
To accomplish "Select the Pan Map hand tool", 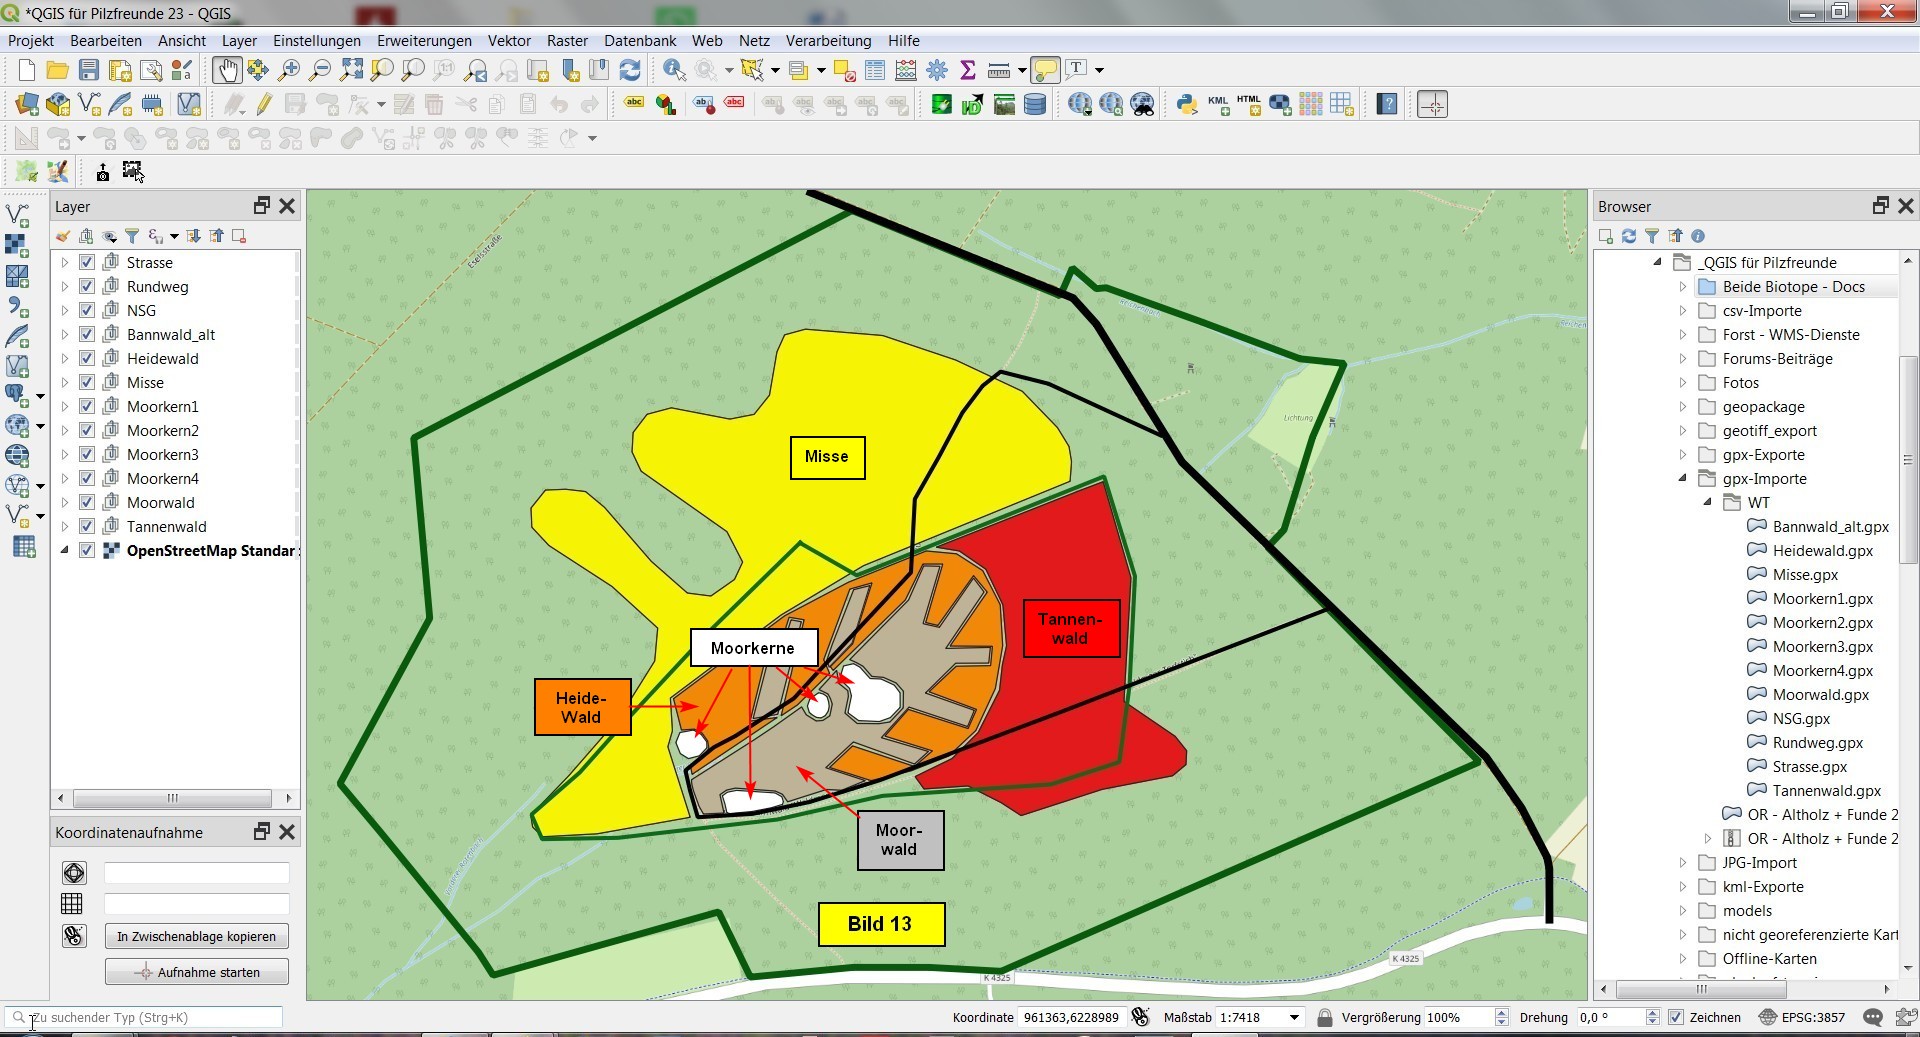I will 227,70.
